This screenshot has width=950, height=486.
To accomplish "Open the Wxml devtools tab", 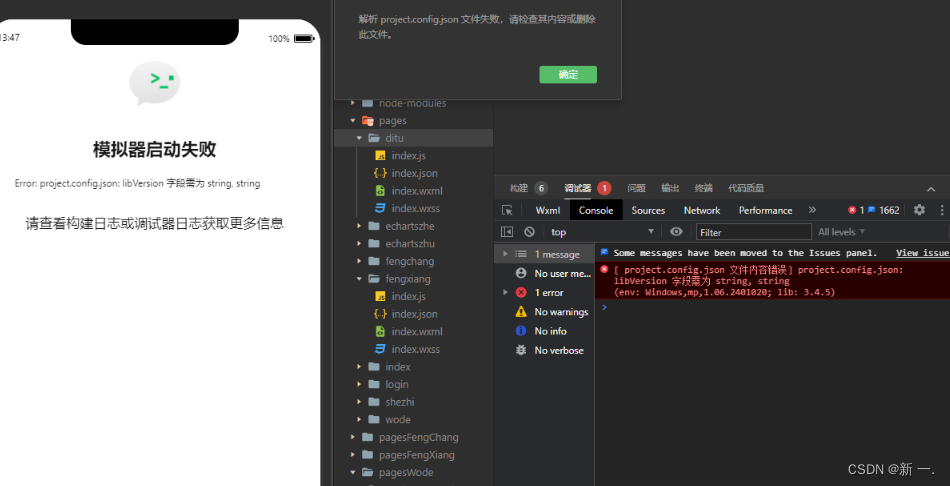I will 548,210.
